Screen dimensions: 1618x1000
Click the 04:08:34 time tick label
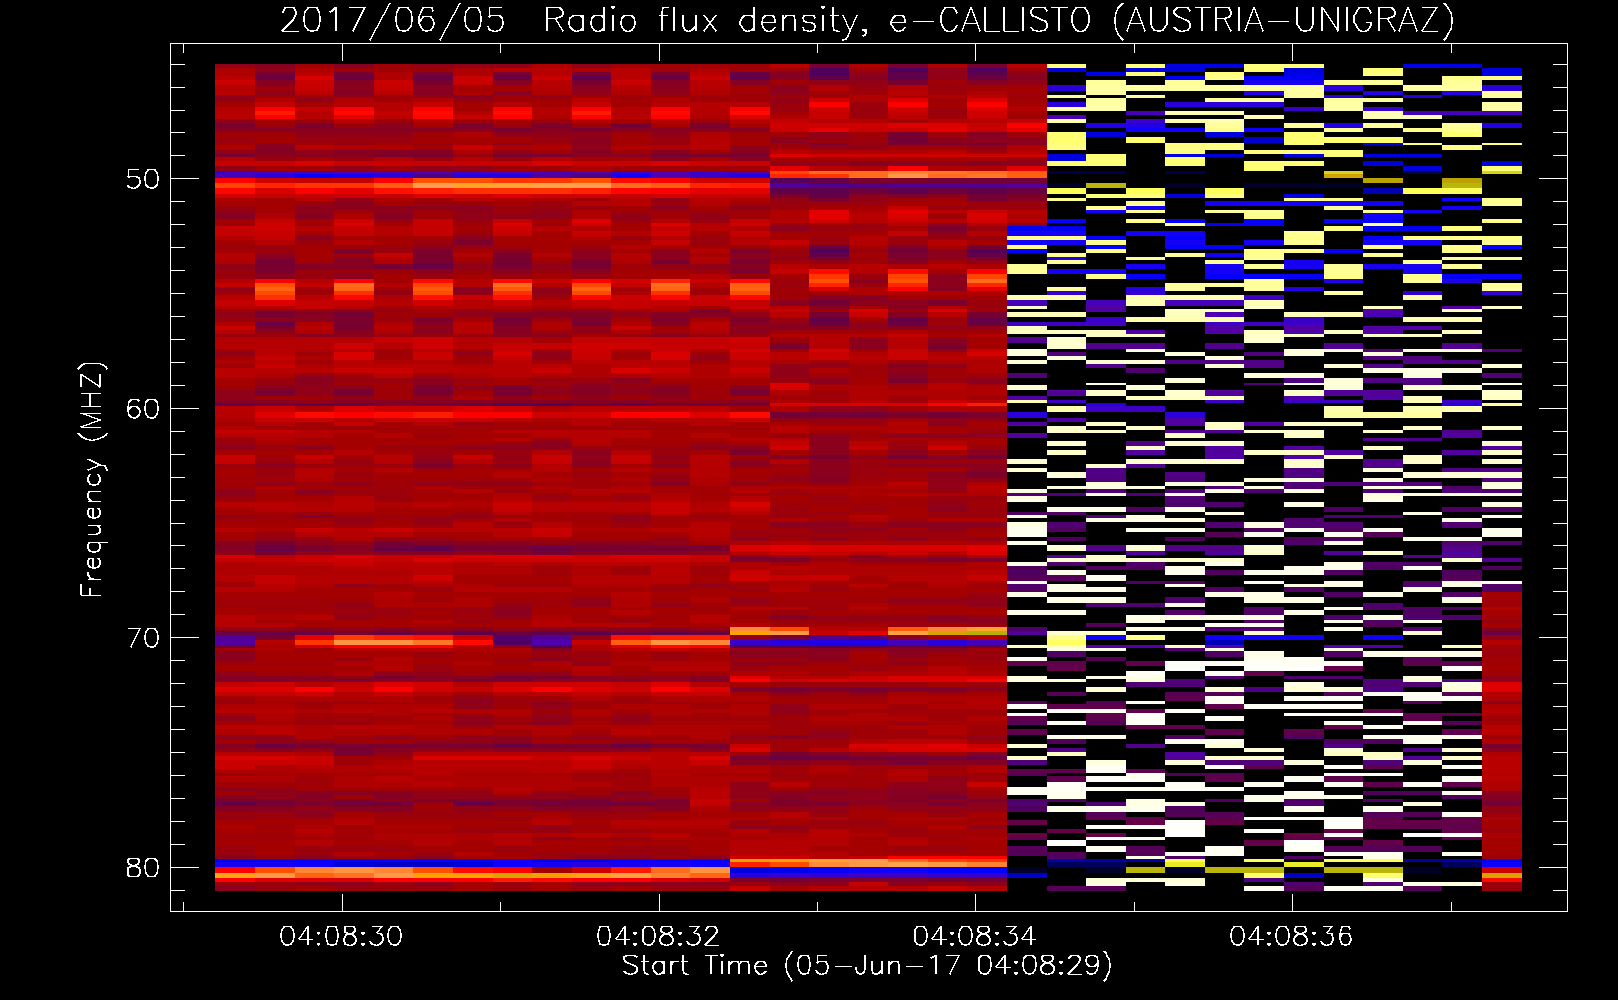coord(975,936)
